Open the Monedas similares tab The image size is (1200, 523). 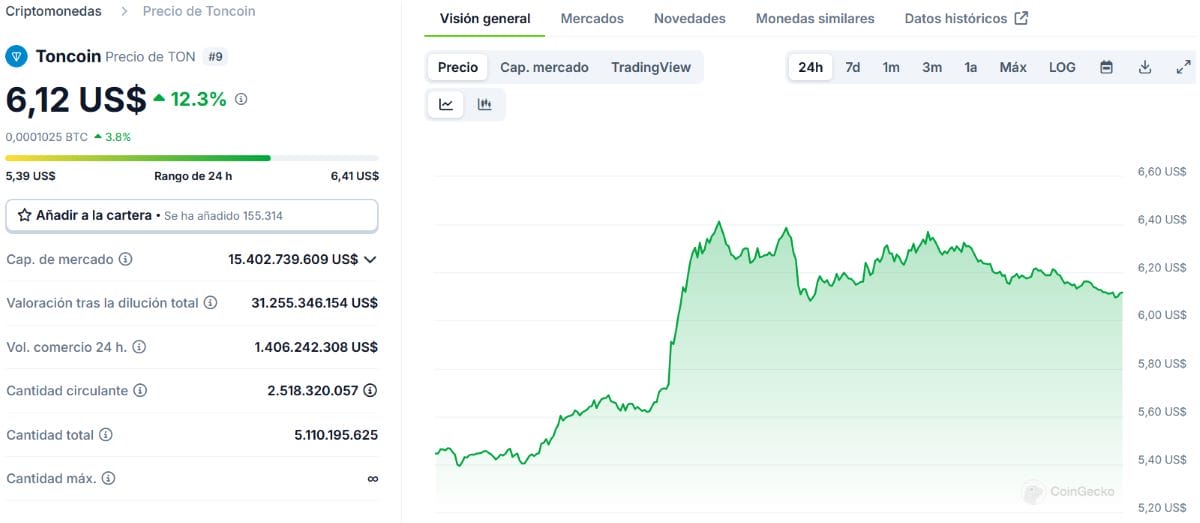[815, 18]
